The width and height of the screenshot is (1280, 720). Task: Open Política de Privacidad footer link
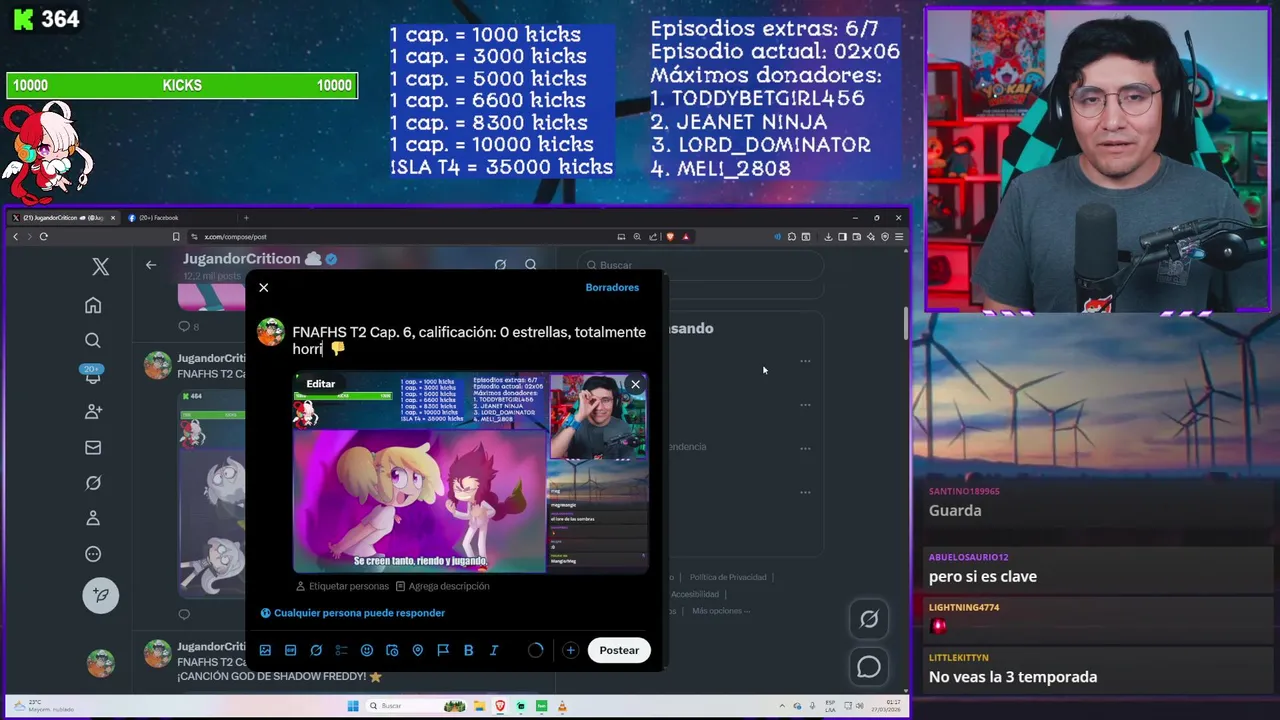(728, 577)
